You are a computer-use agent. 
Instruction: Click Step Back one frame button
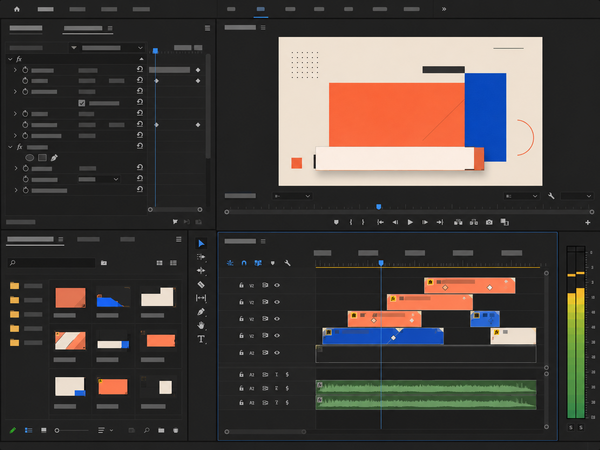395,222
